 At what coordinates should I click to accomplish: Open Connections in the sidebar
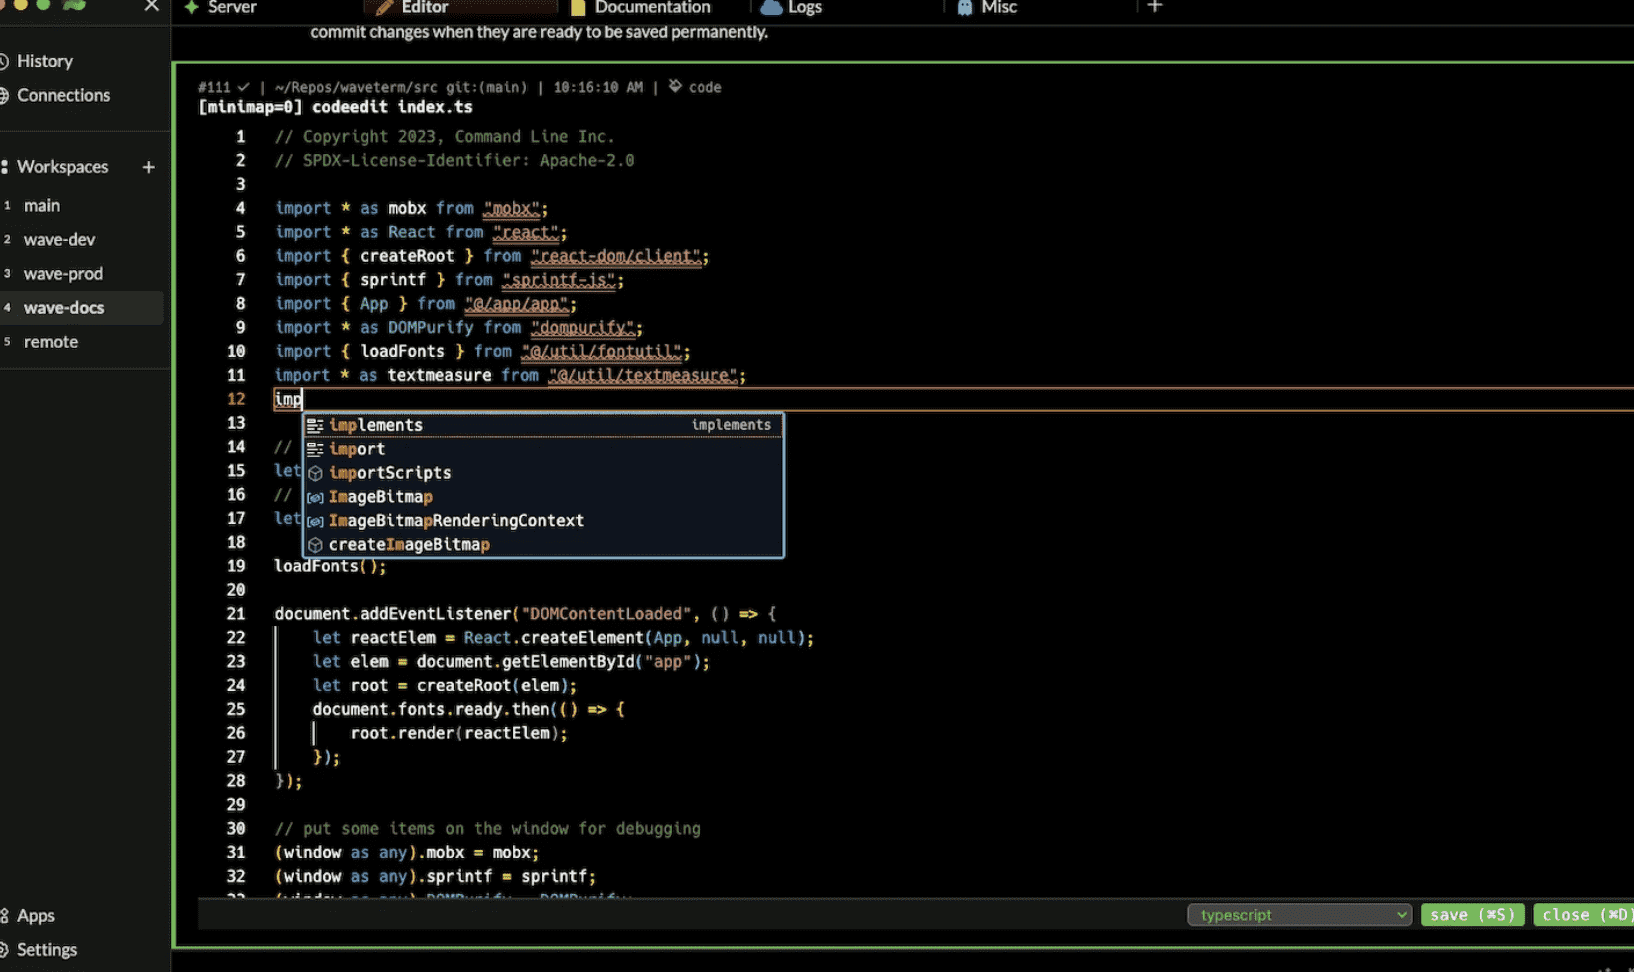pos(63,95)
